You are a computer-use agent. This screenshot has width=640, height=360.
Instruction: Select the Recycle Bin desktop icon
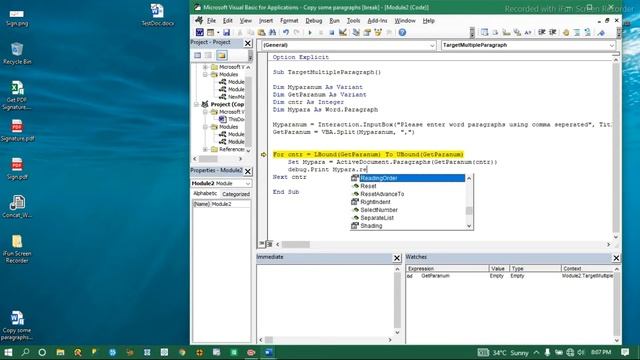point(17,53)
